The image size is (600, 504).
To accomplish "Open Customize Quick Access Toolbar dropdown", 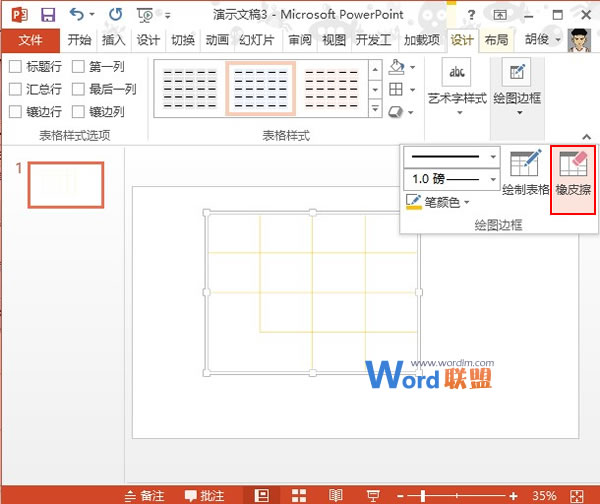I will click(168, 15).
